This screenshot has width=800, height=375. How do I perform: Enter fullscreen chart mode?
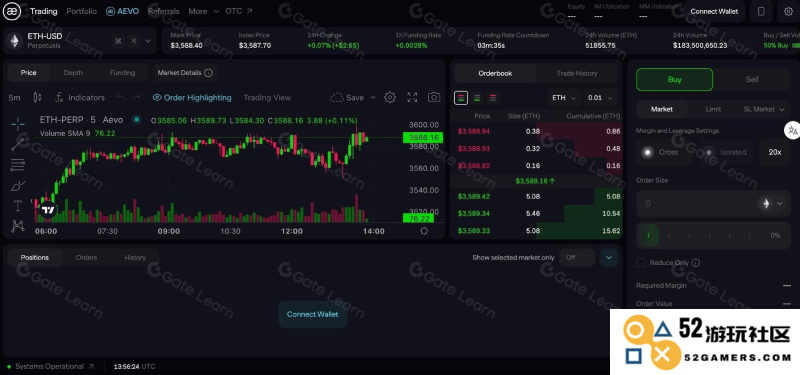(x=412, y=97)
